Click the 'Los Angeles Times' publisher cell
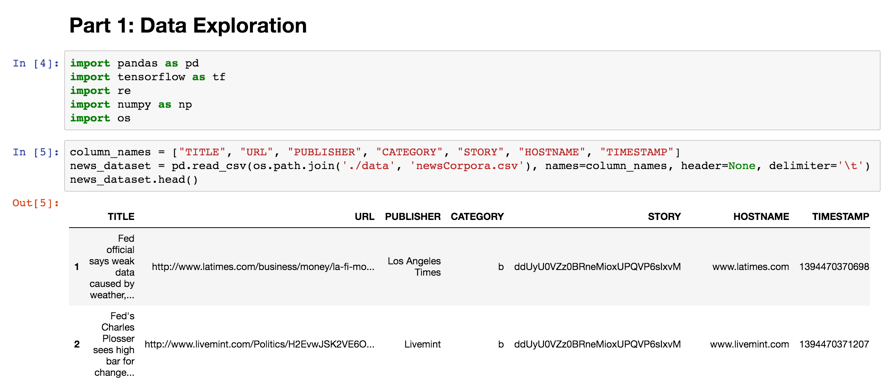 coord(414,266)
